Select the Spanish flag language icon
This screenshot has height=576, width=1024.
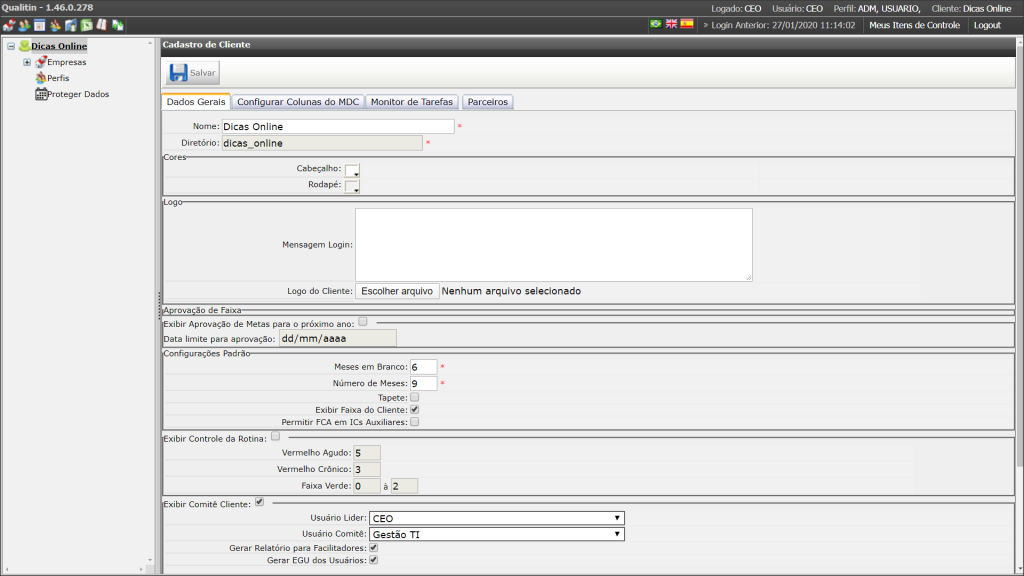pyautogui.click(x=687, y=24)
